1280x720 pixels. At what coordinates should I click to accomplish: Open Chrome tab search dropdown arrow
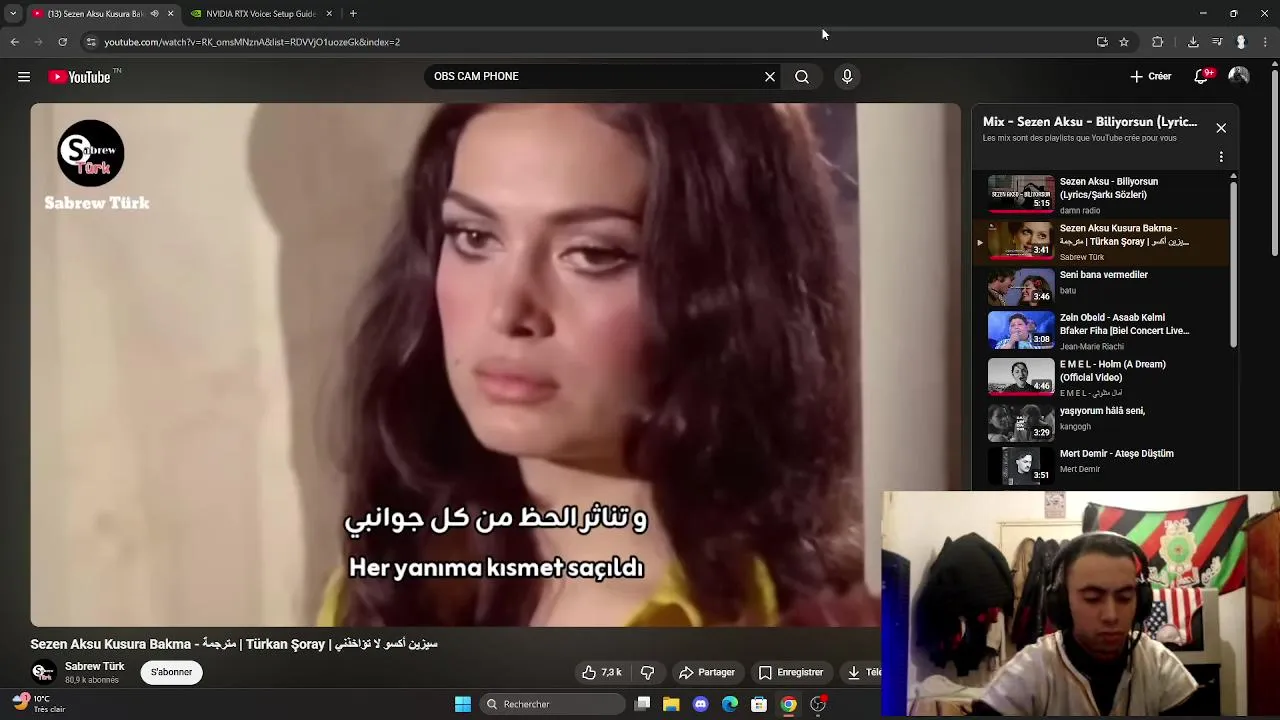coord(13,14)
